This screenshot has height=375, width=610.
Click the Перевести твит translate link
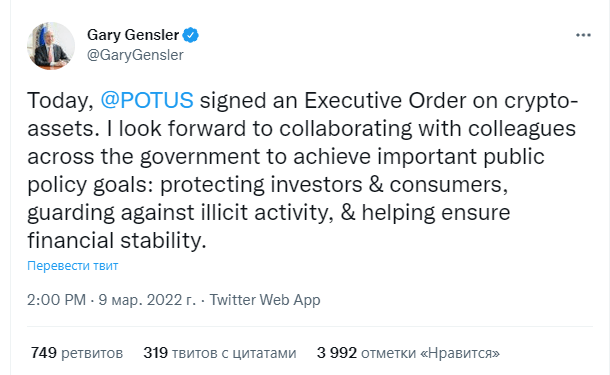(x=73, y=266)
